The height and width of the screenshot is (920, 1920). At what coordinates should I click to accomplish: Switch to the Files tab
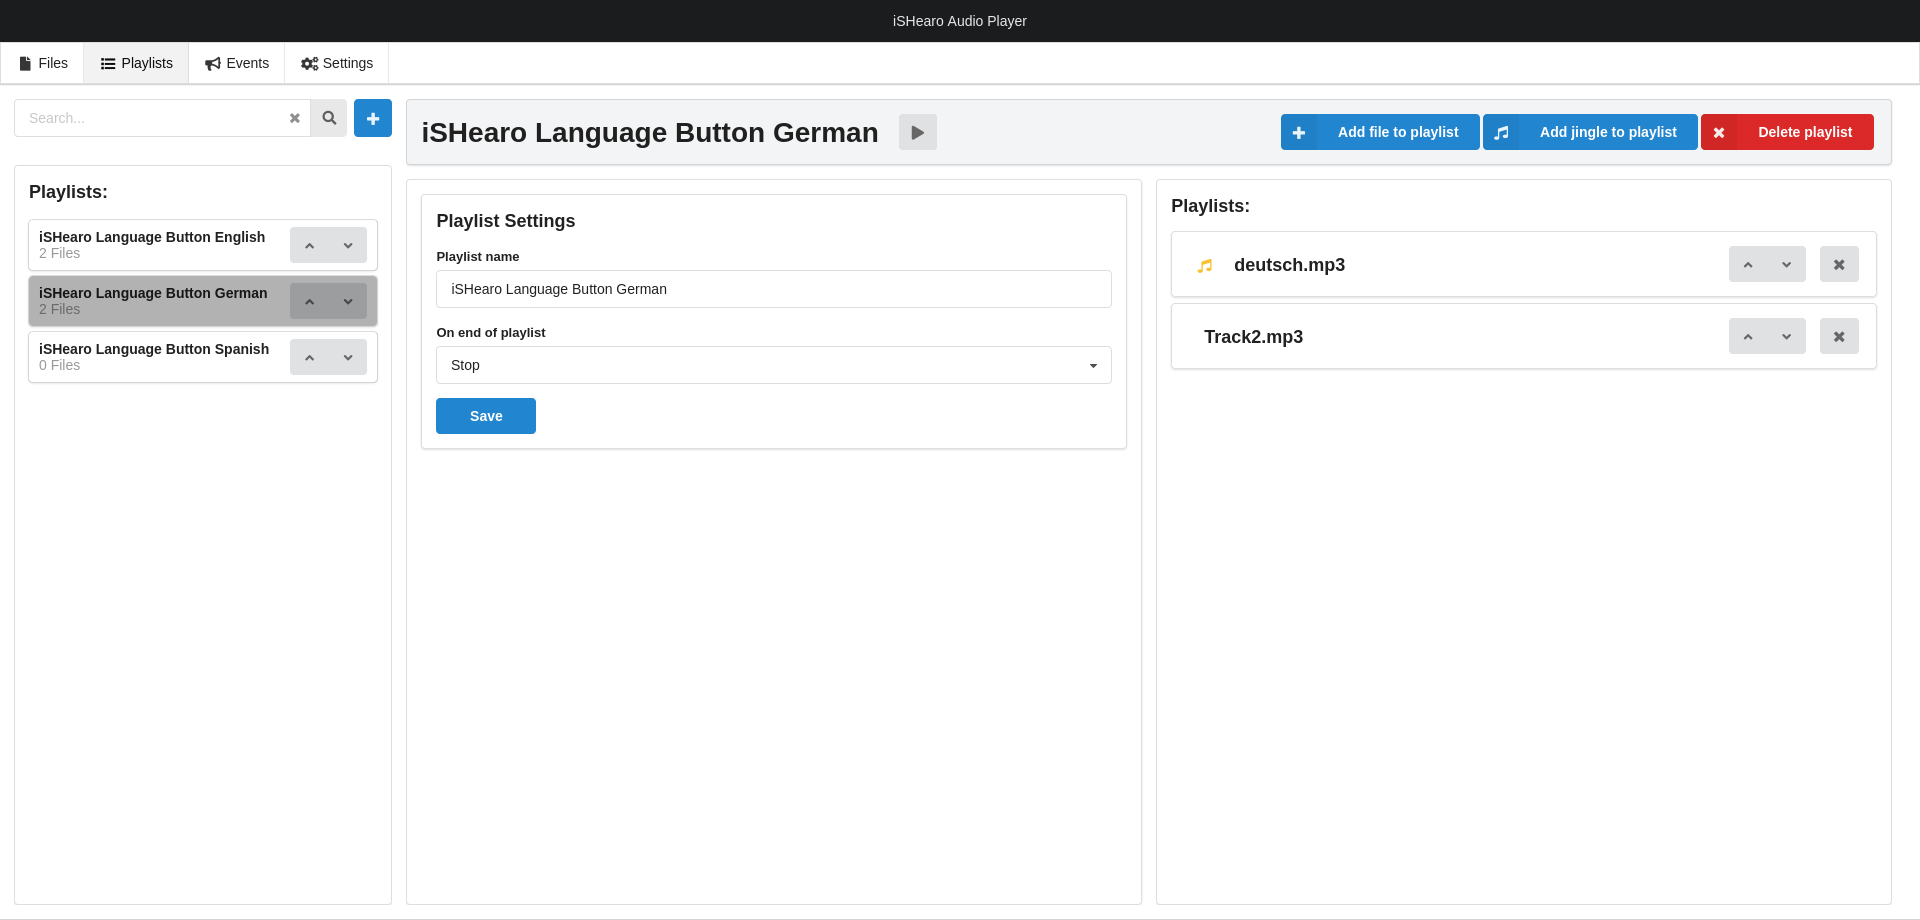pyautogui.click(x=43, y=63)
